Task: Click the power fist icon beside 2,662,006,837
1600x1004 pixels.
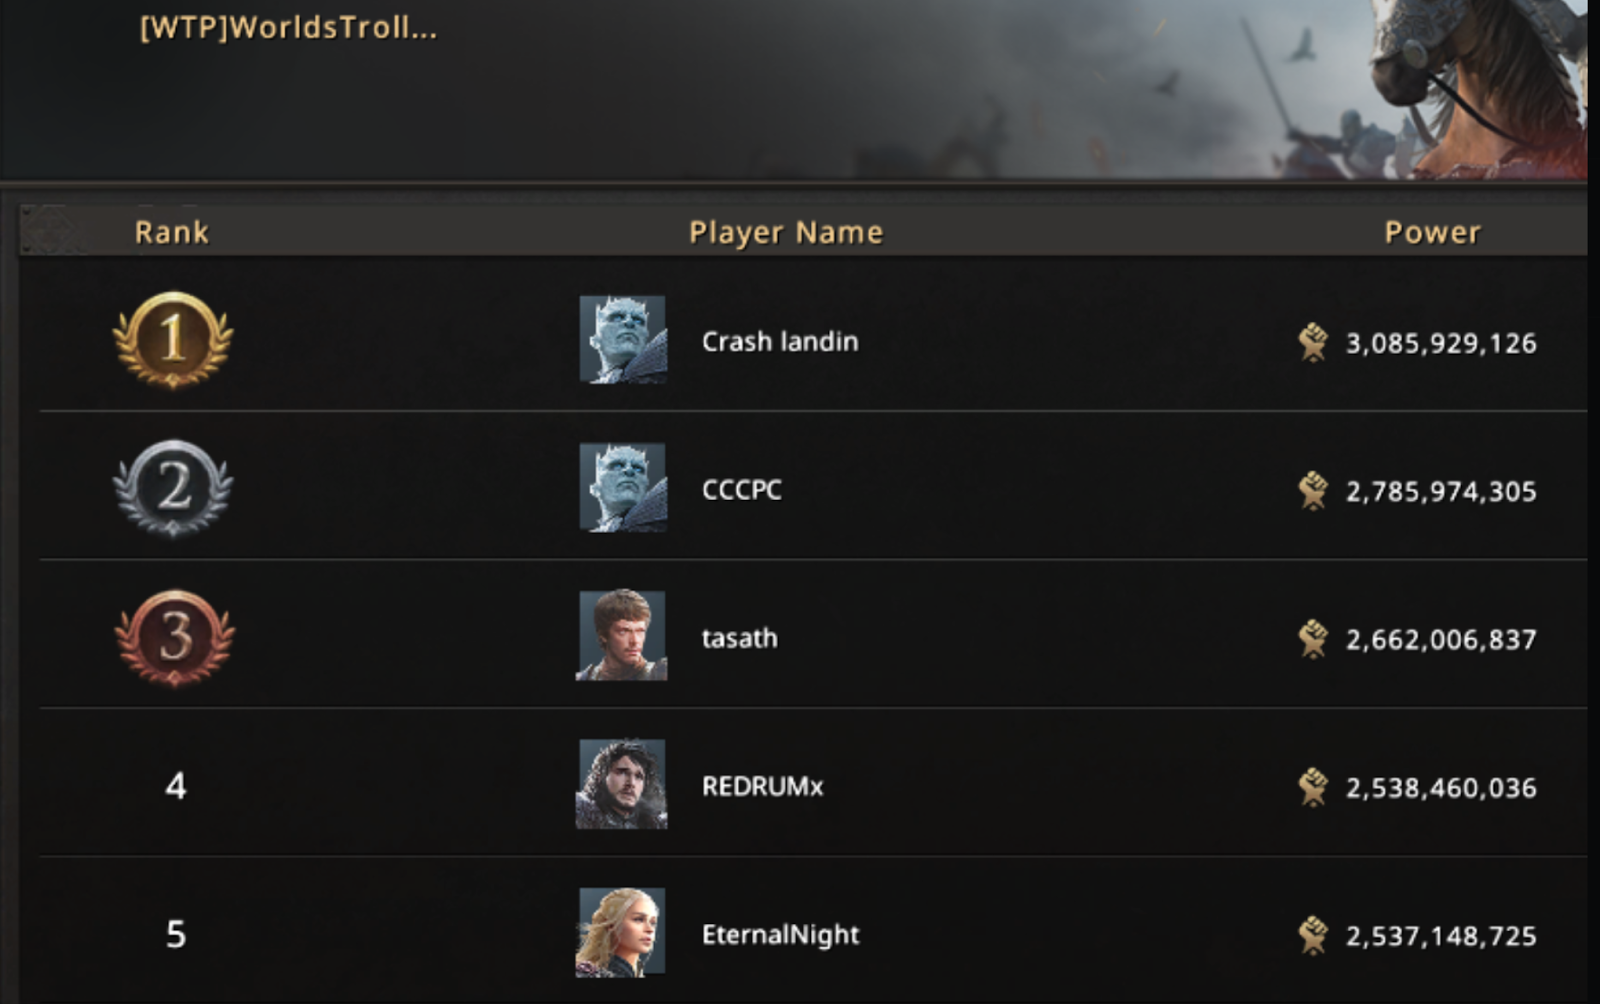Action: 1313,638
